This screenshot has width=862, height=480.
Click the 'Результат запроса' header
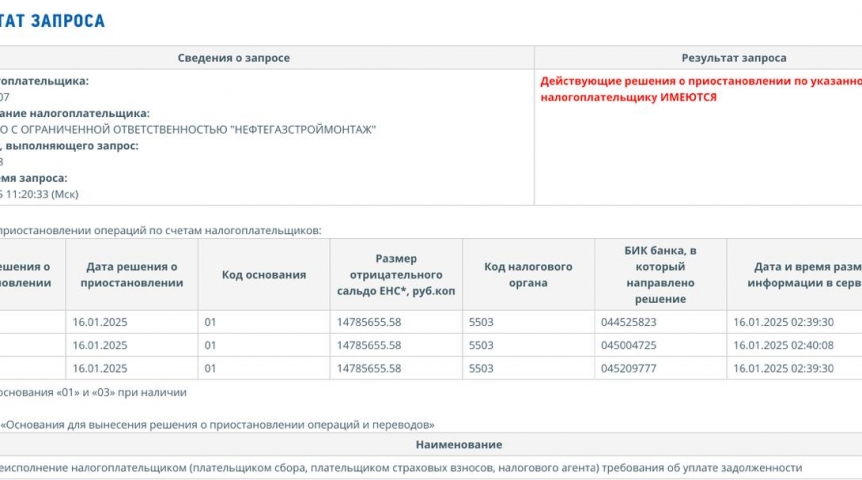coord(734,58)
